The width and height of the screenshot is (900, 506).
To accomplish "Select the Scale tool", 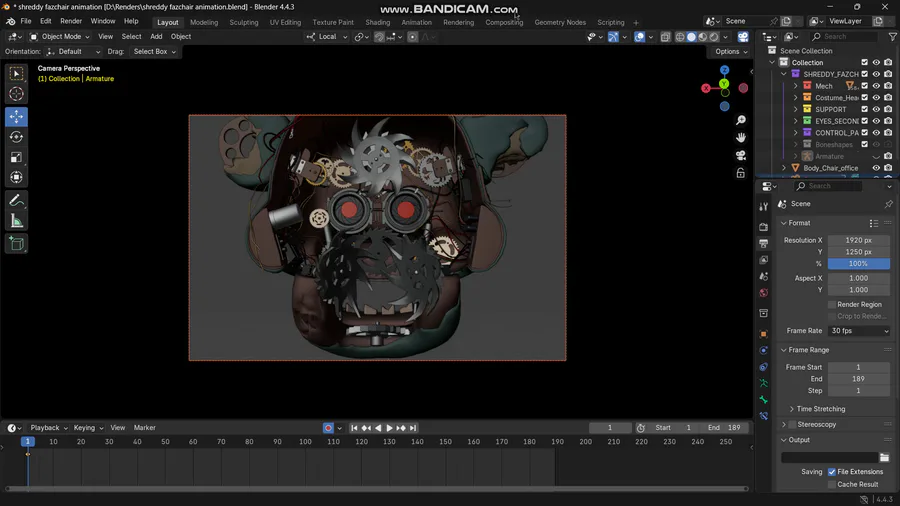I will [x=16, y=157].
